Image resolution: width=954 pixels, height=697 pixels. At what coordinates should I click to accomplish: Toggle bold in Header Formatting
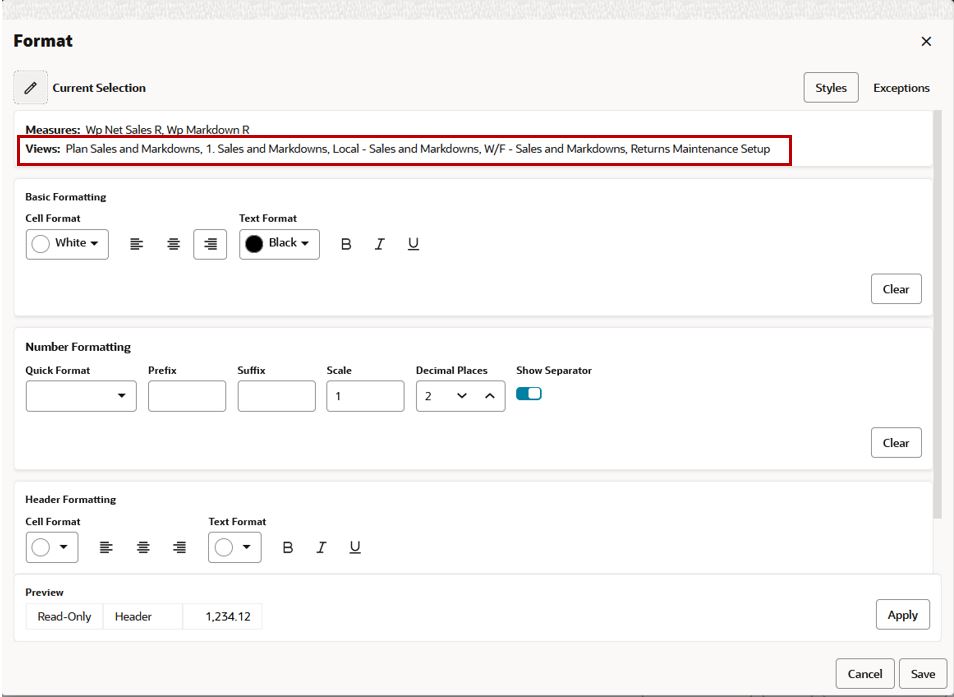tap(288, 547)
